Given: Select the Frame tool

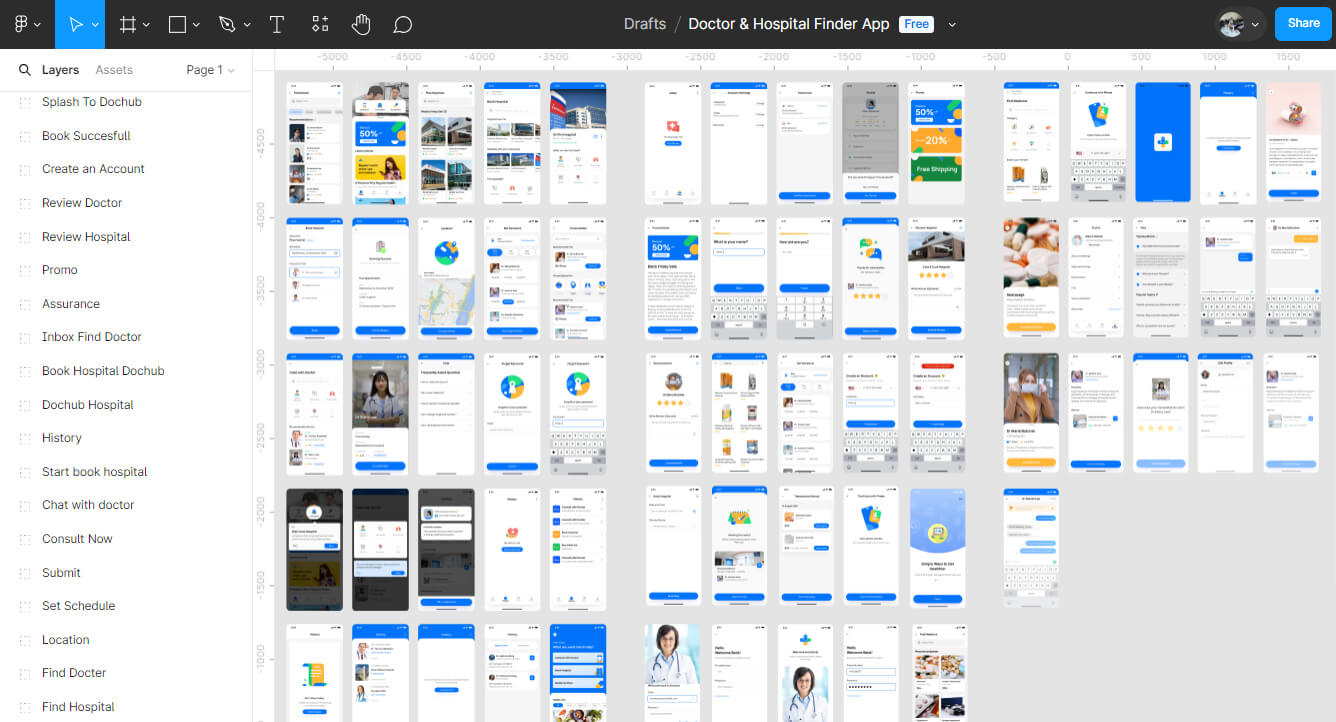Looking at the screenshot, I should [128, 24].
